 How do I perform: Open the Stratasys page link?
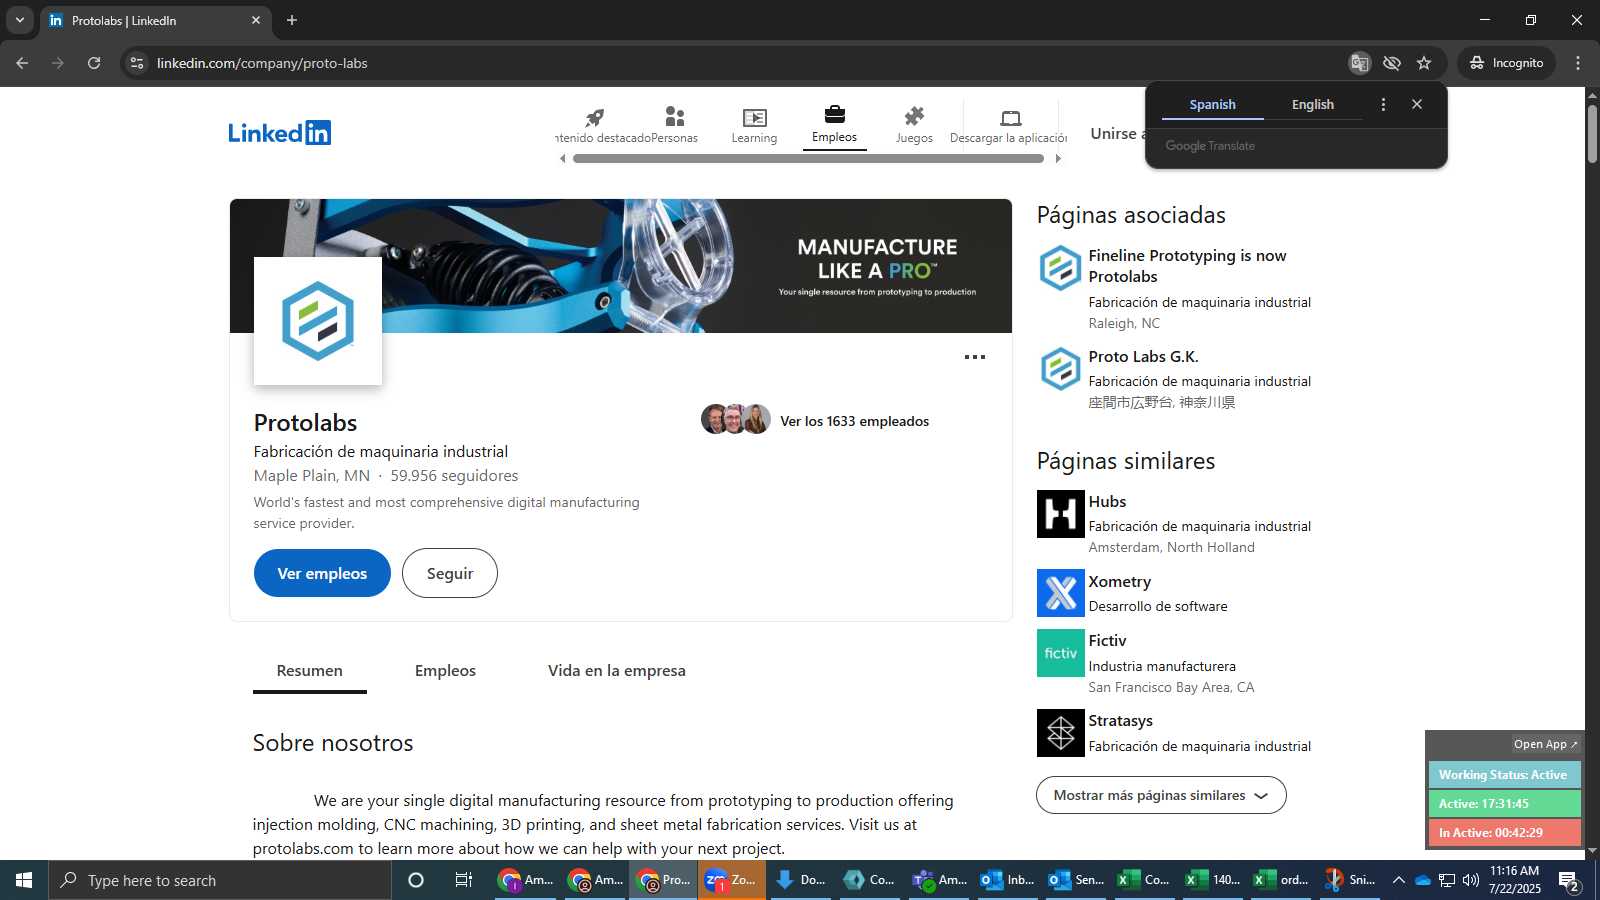(x=1120, y=721)
